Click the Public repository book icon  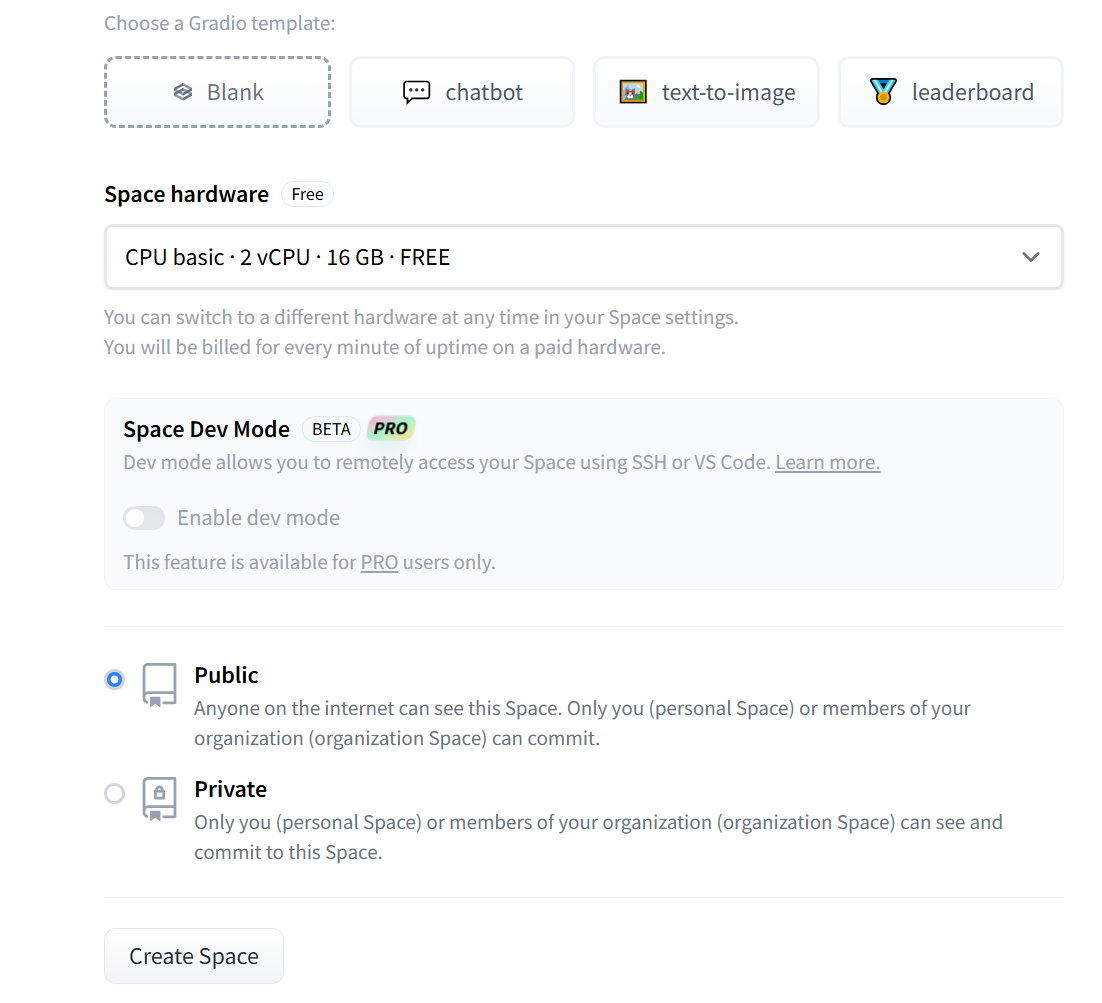point(159,685)
